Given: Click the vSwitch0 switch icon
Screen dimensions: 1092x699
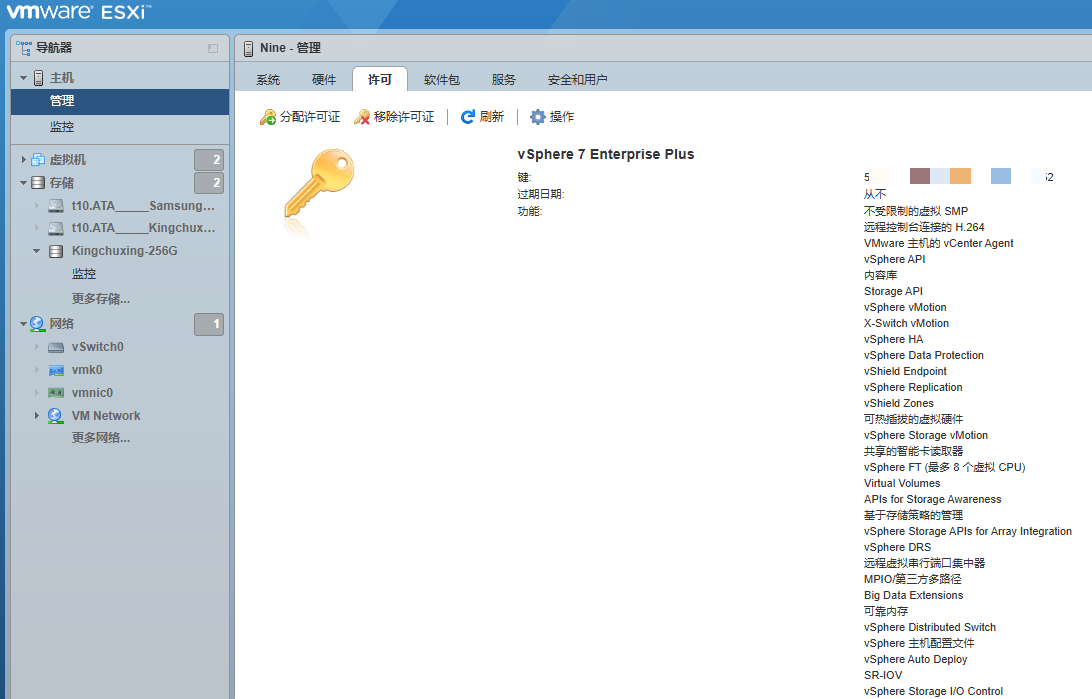Looking at the screenshot, I should point(56,347).
